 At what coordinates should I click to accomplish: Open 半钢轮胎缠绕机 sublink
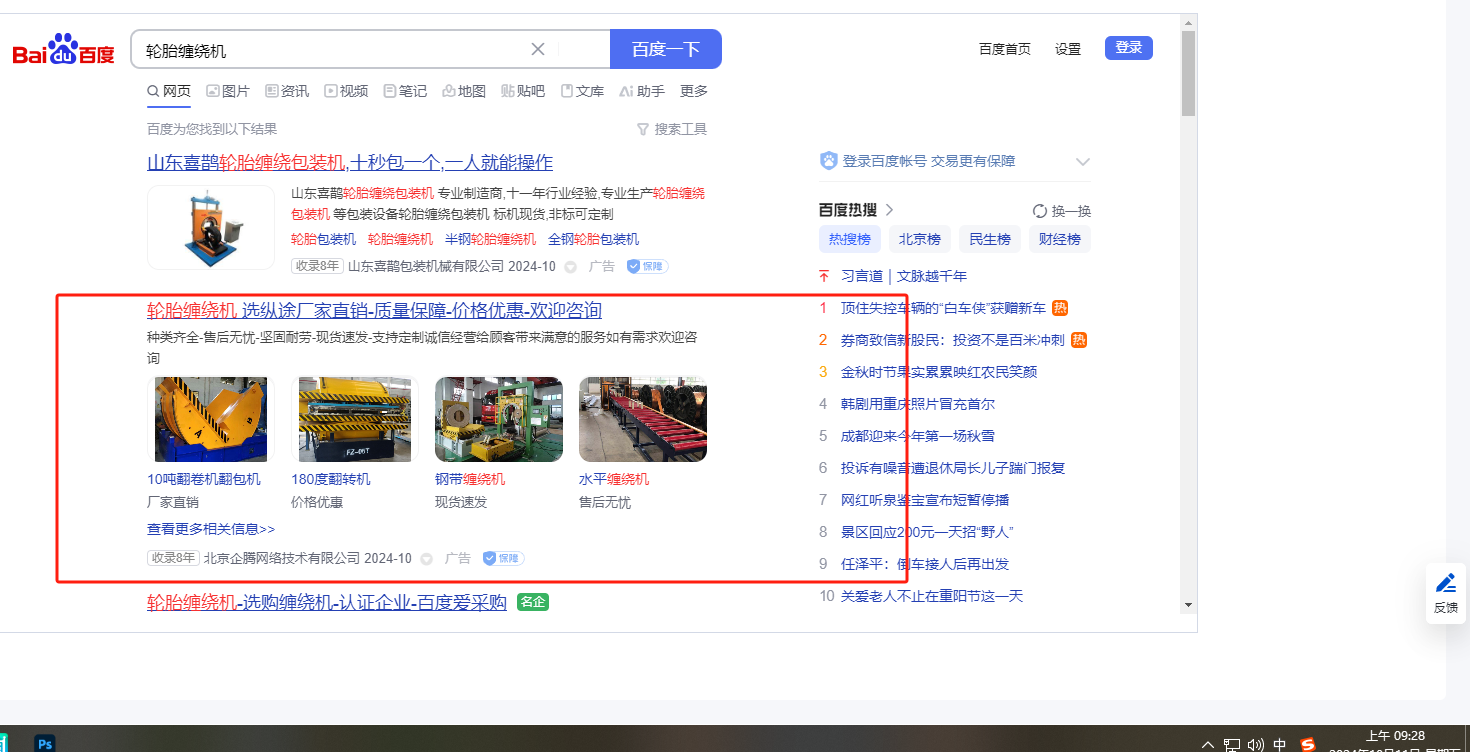click(x=491, y=239)
